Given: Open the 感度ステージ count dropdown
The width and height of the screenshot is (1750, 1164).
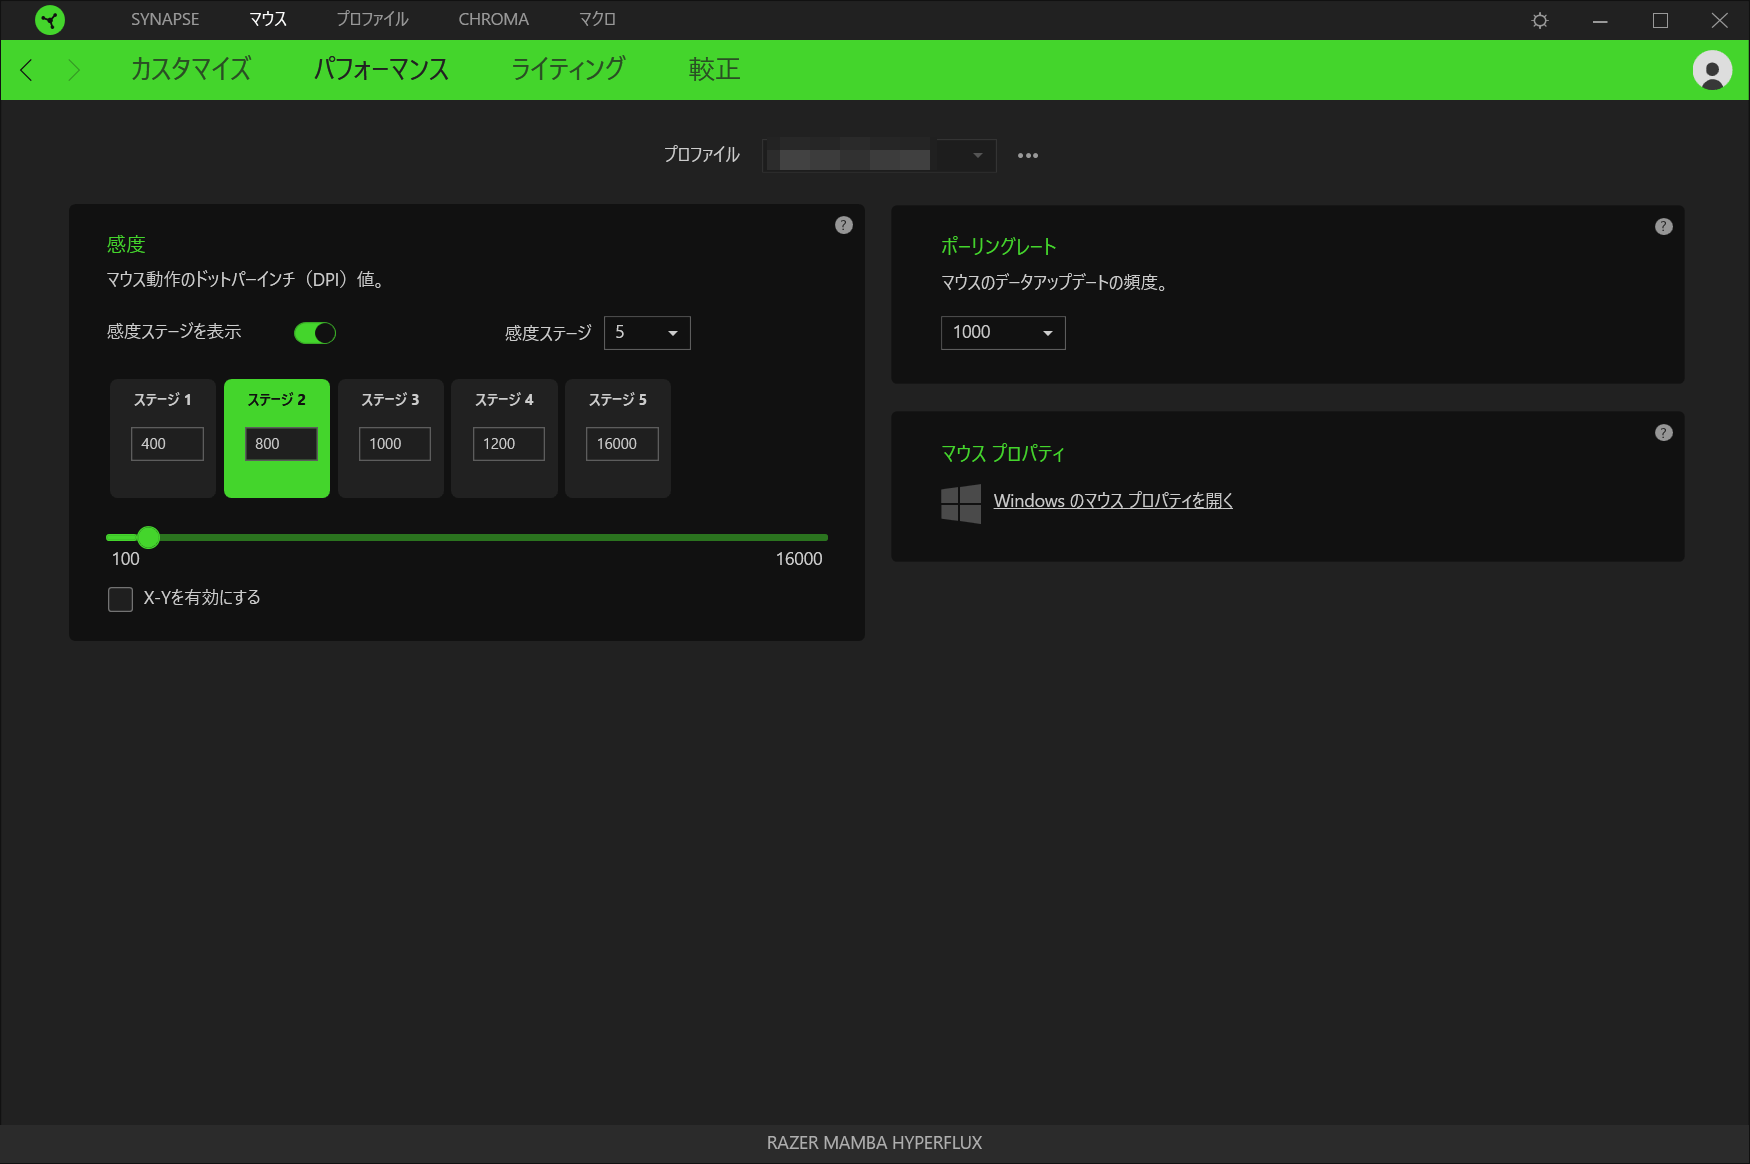Looking at the screenshot, I should [647, 333].
